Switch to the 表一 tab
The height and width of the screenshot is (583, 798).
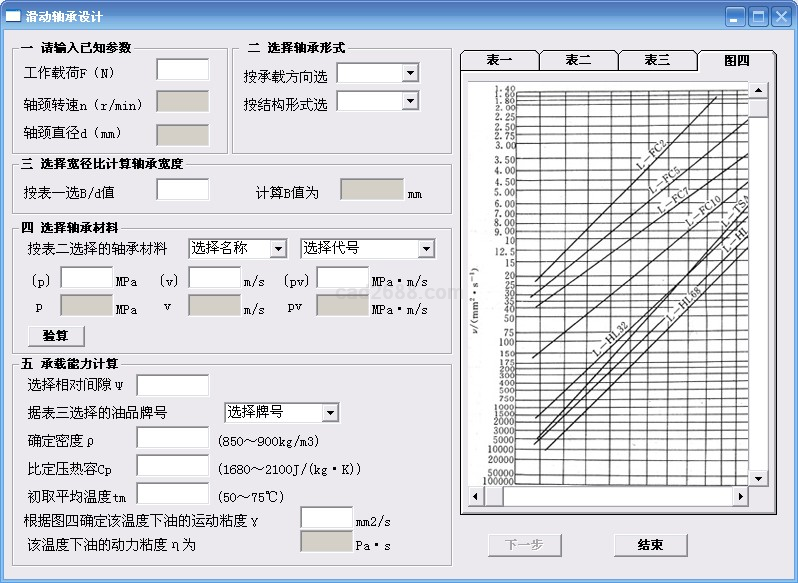tap(499, 61)
